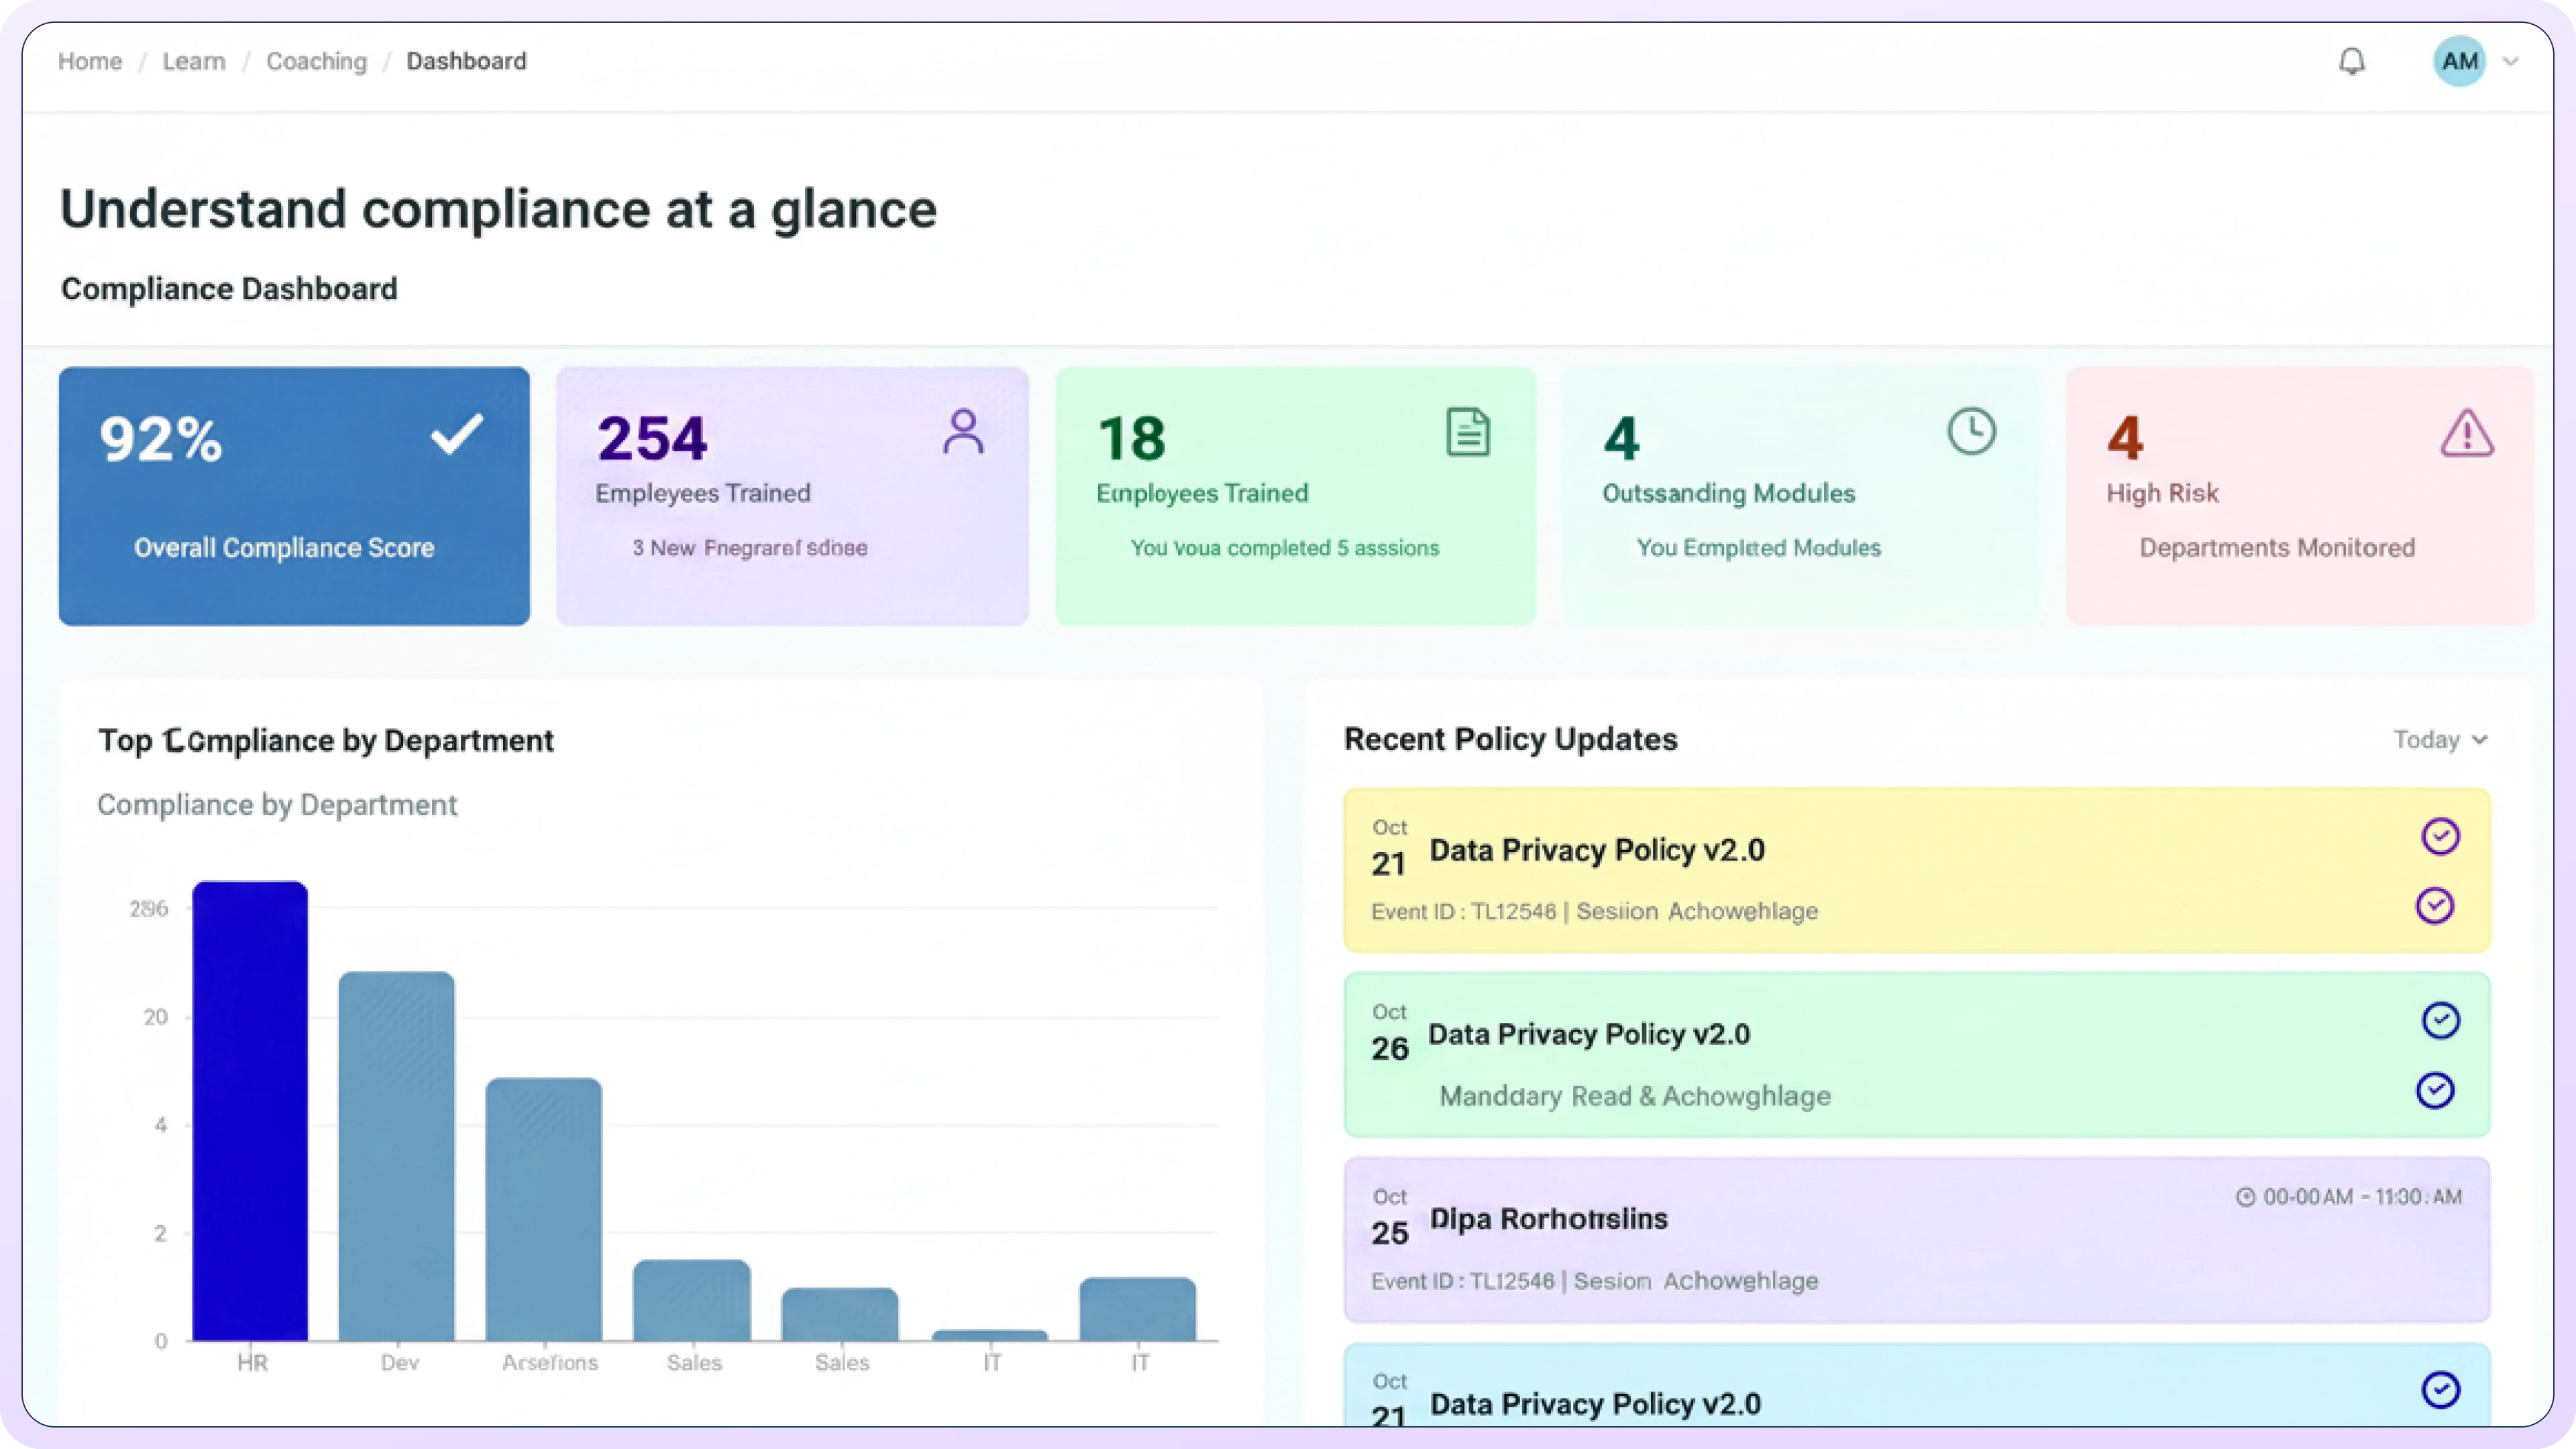The height and width of the screenshot is (1449, 2576).
Task: Toggle top check circle on Oct 21 yellow card
Action: 2440,836
